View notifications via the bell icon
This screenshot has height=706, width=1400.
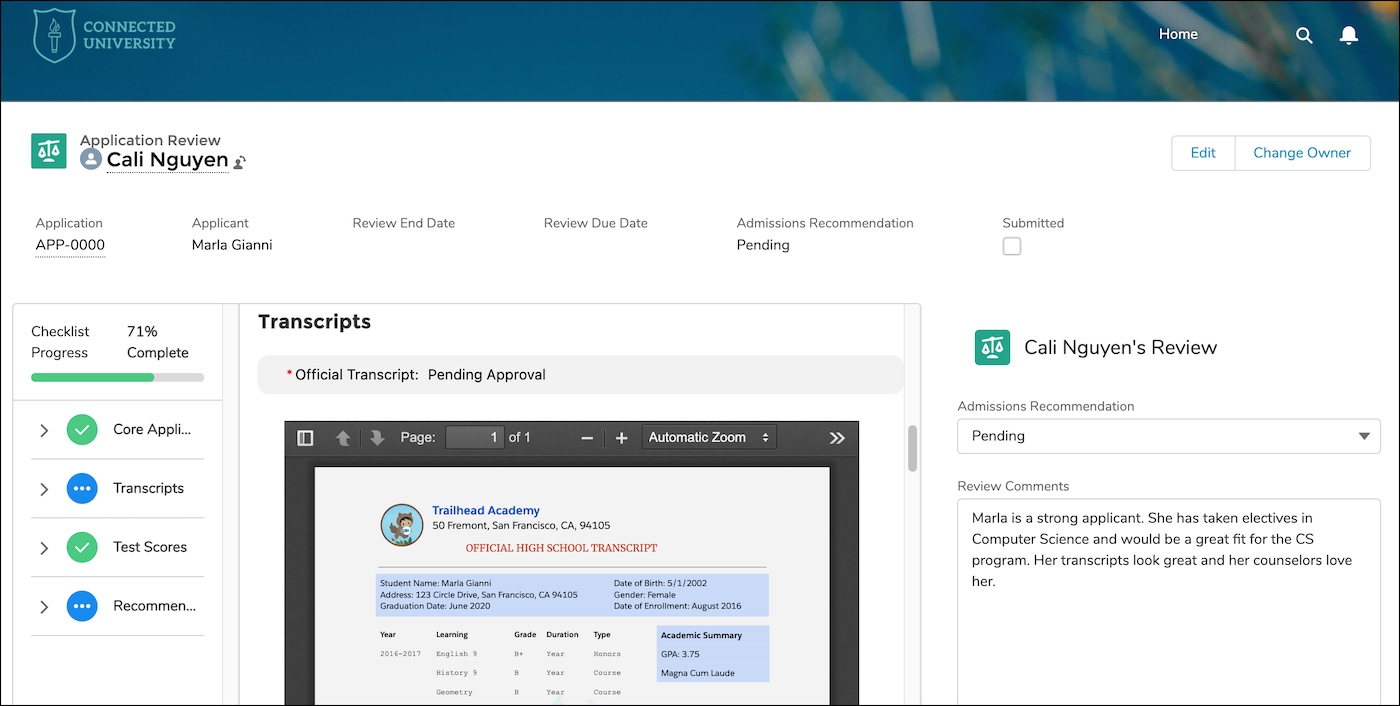(1348, 34)
